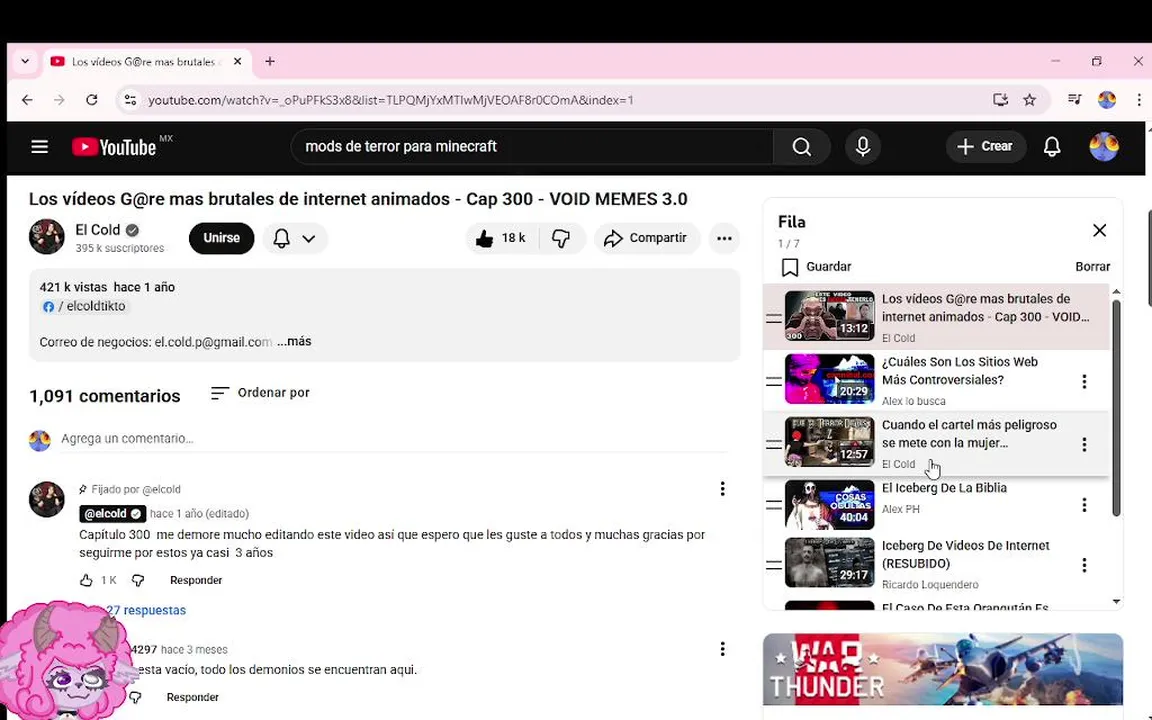The width and height of the screenshot is (1152, 720).
Task: Select current Los vídeos G@re queue item title
Action: click(x=985, y=308)
